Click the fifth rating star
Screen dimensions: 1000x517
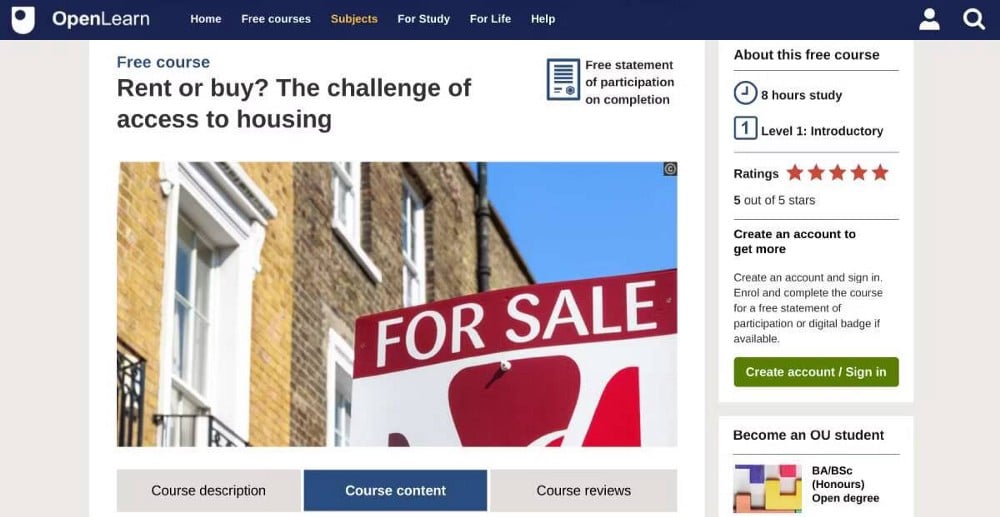coord(880,173)
